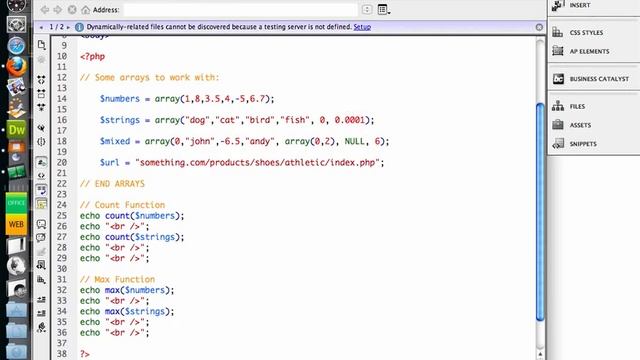Open the Insert panel icon
This screenshot has height=360, width=640.
[558, 5]
